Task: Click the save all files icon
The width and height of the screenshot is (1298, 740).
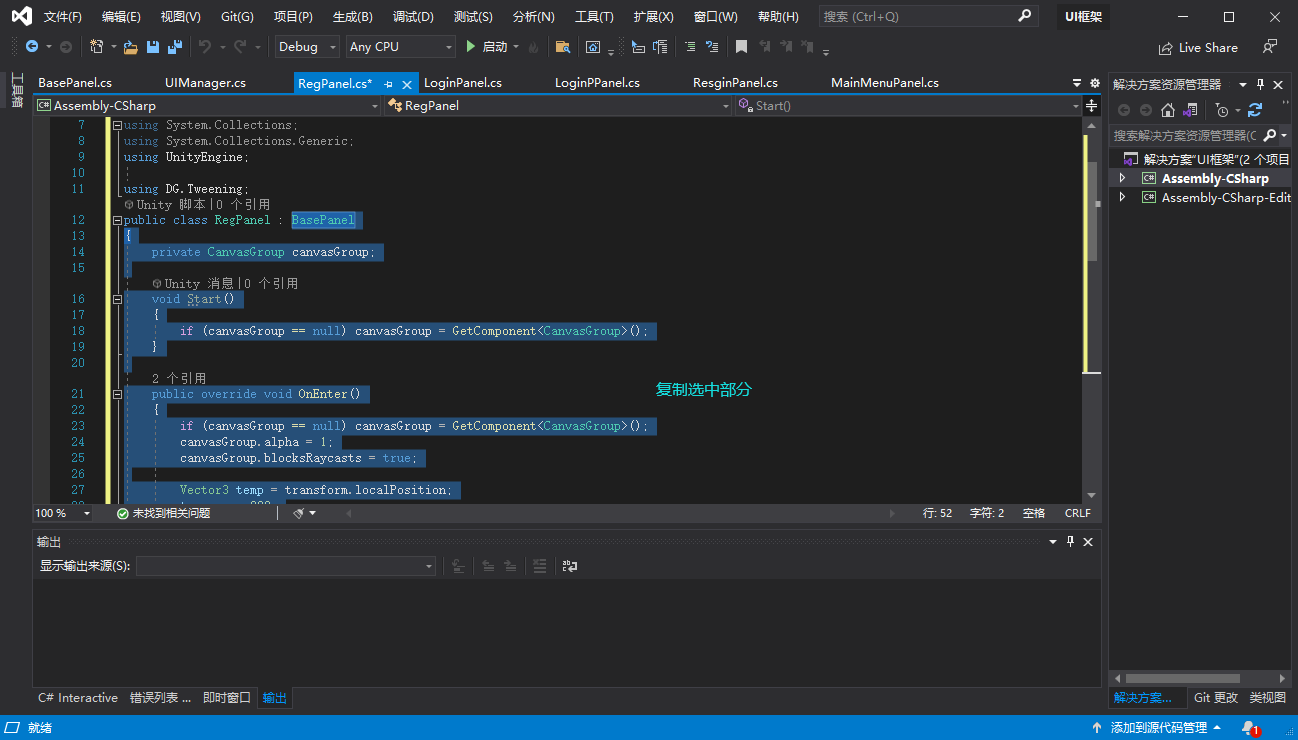Action: (x=175, y=47)
